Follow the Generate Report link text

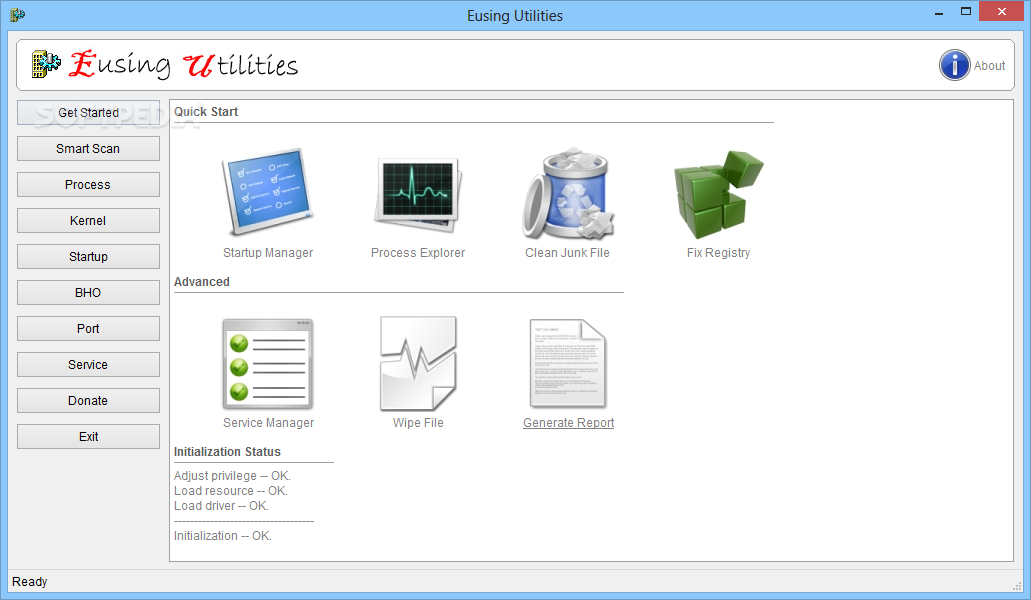pos(569,423)
